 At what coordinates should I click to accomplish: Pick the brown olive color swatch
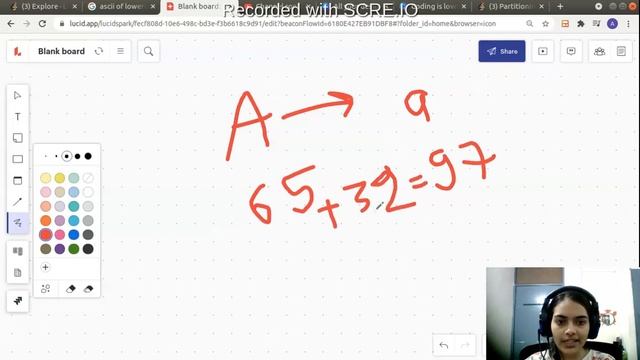coord(46,249)
